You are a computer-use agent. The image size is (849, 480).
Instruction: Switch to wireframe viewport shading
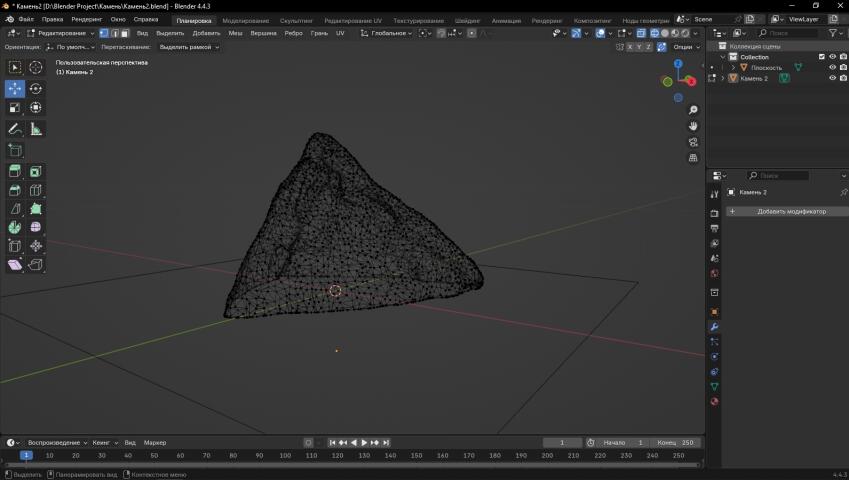coord(655,33)
